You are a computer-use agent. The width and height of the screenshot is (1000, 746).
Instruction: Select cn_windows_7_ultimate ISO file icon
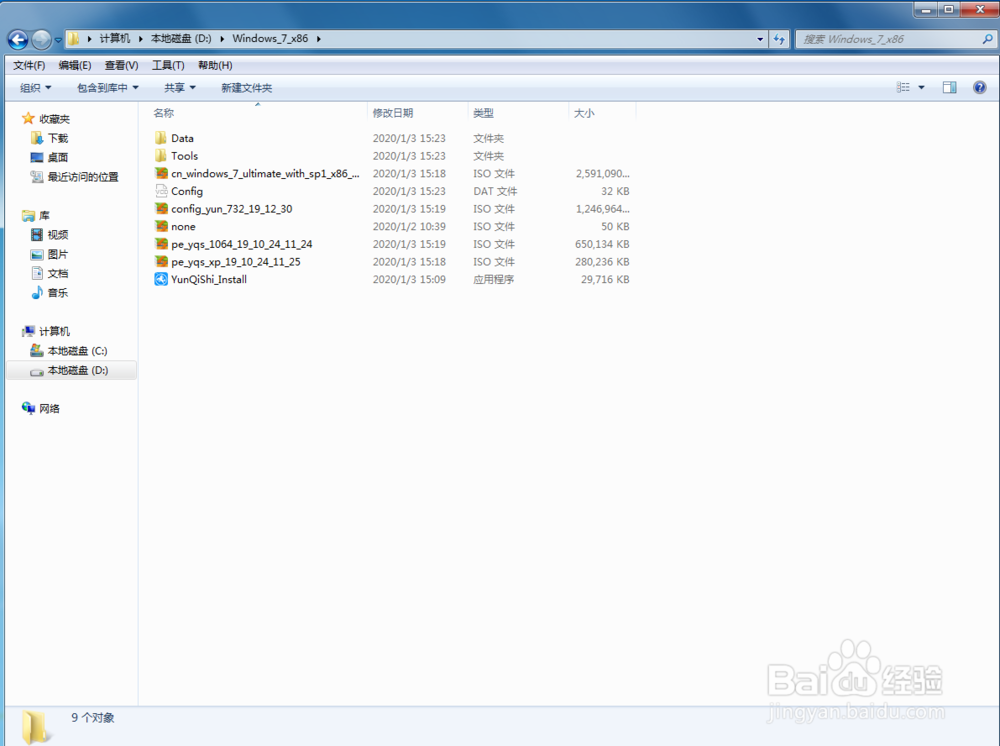click(x=161, y=173)
